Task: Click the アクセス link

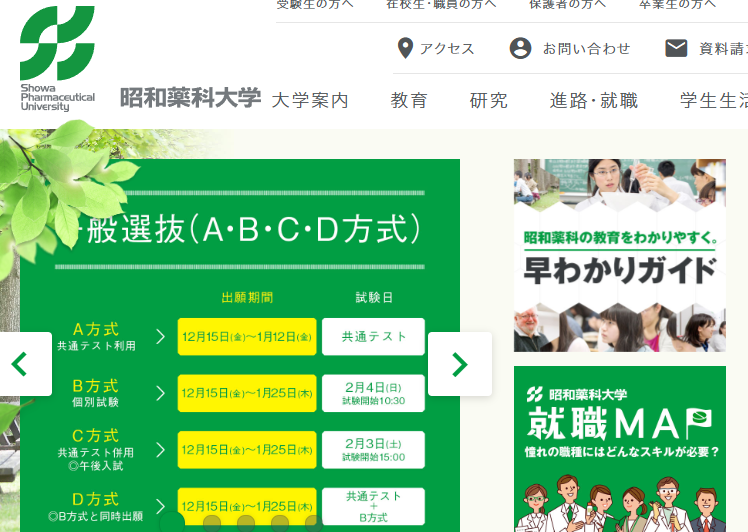Action: (x=447, y=49)
